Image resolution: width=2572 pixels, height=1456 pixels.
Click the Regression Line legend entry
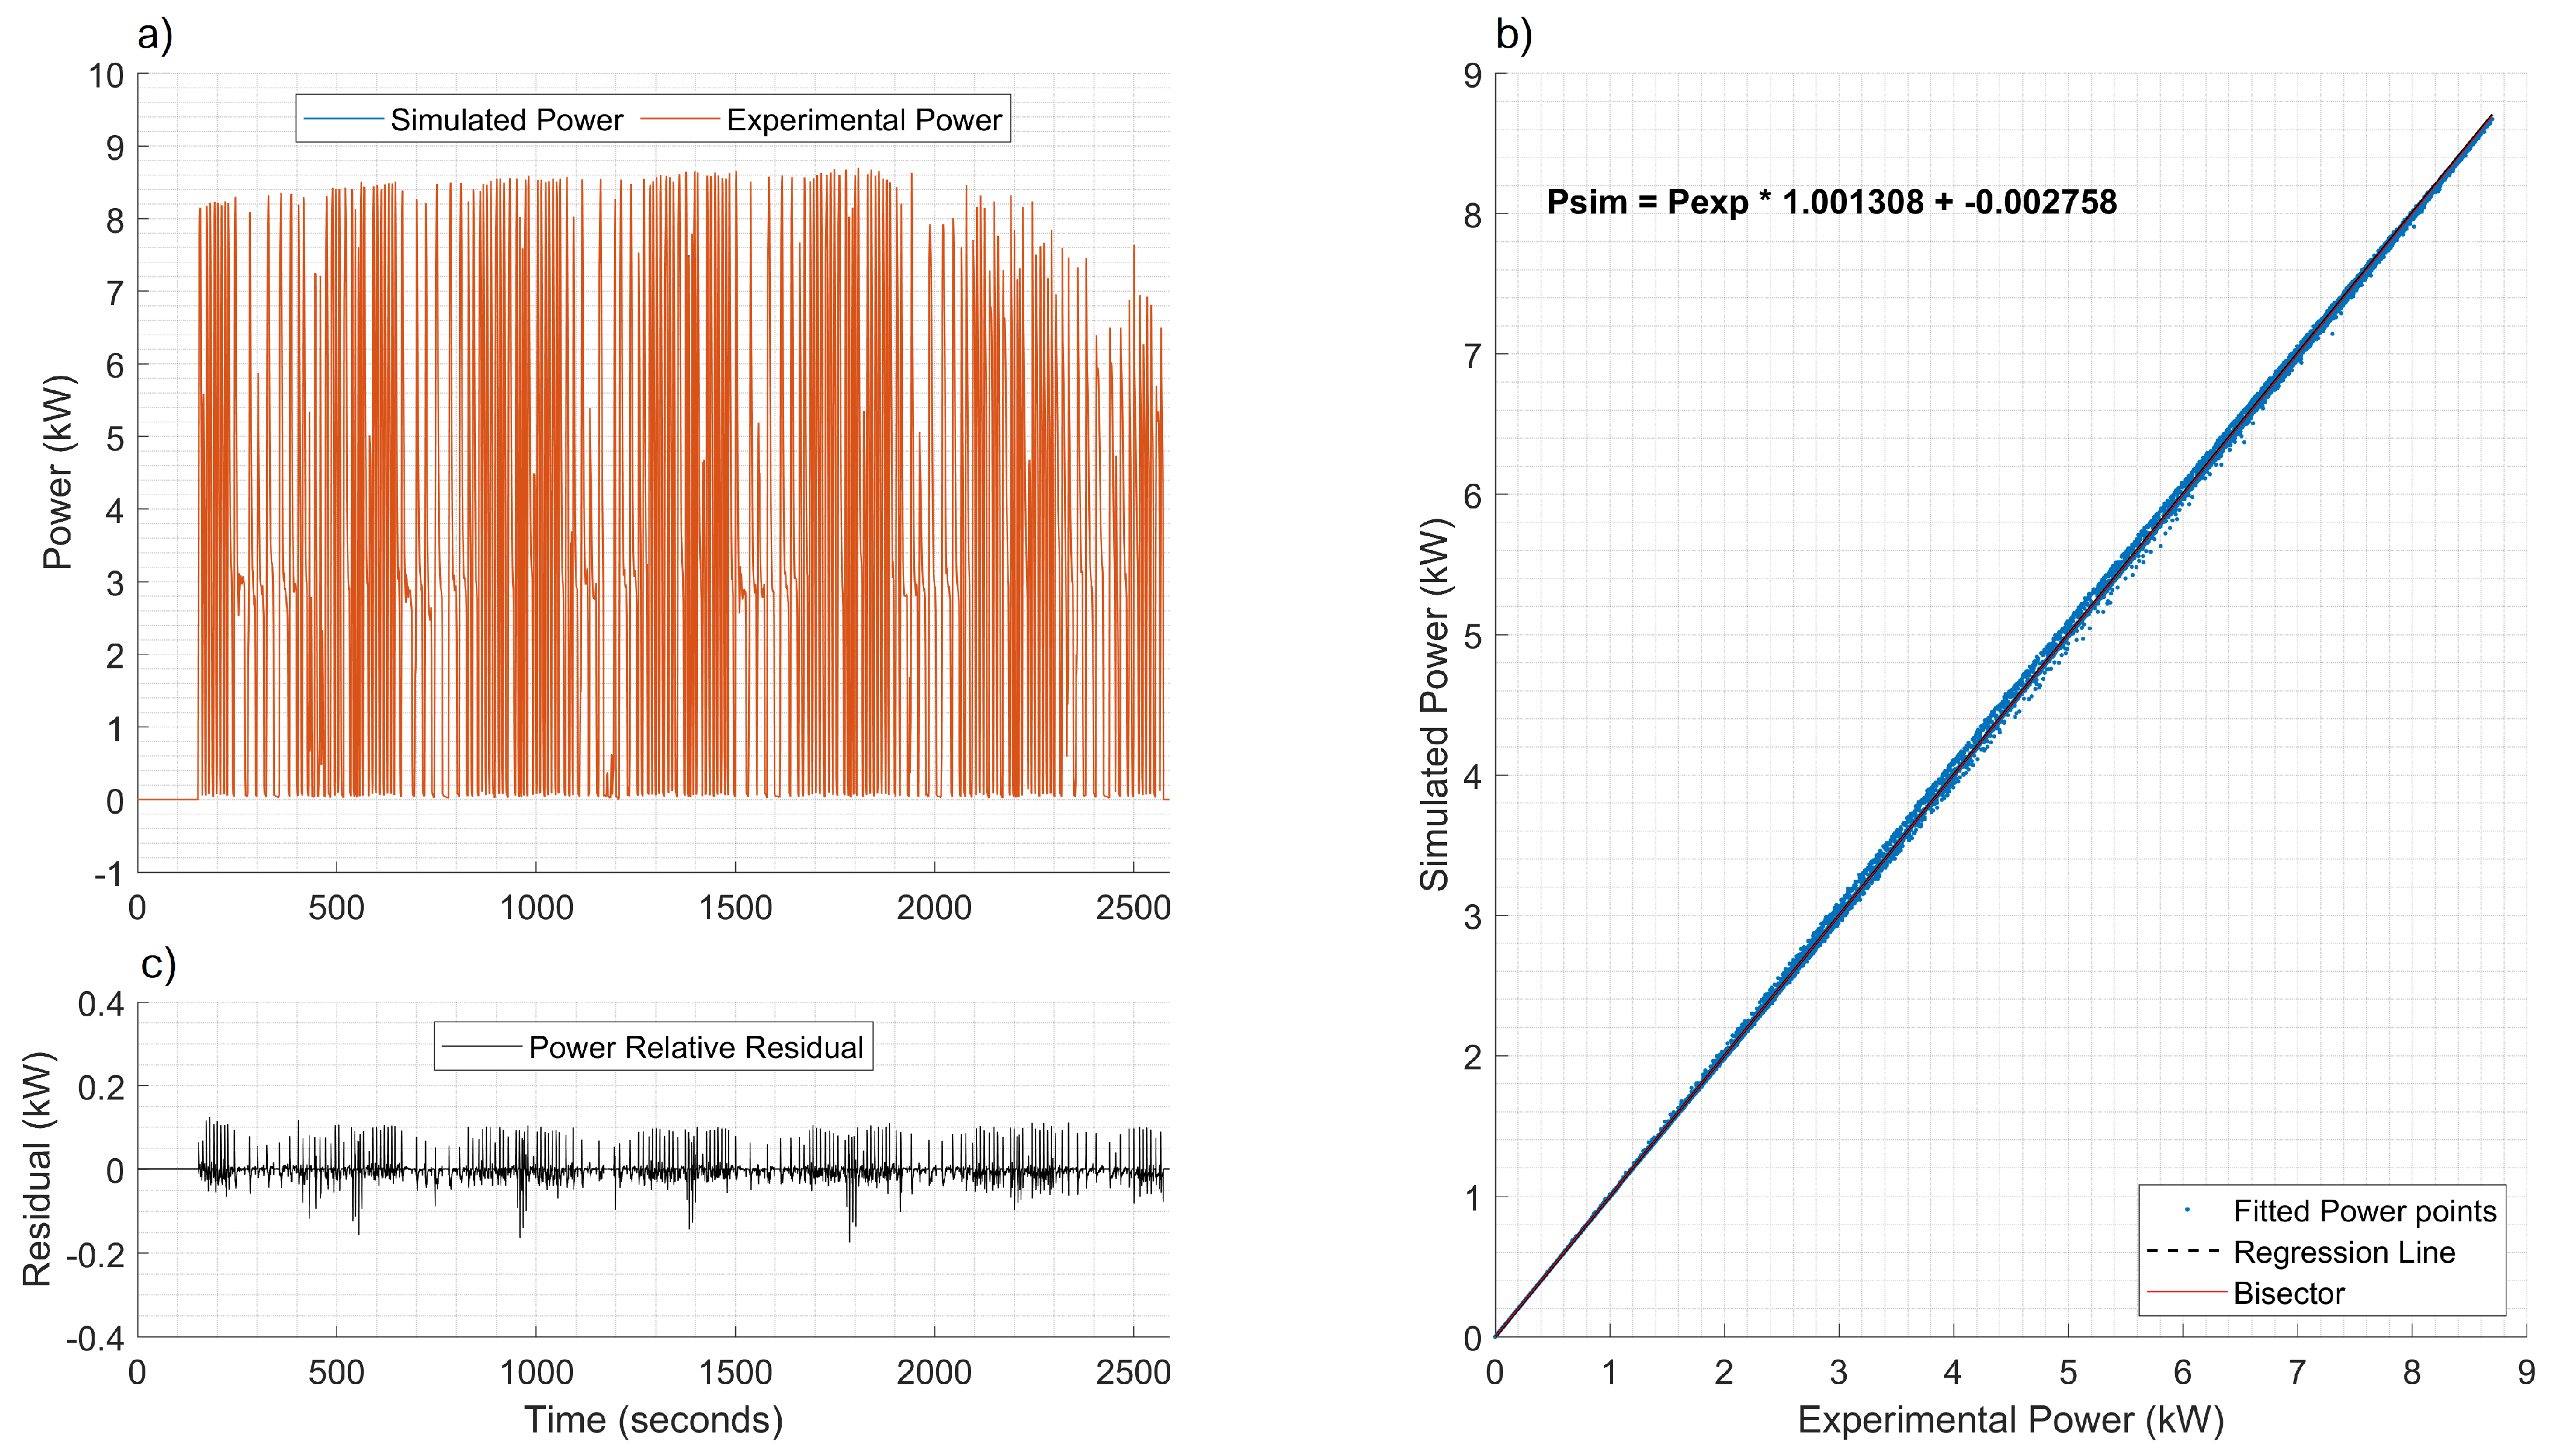click(2344, 1252)
